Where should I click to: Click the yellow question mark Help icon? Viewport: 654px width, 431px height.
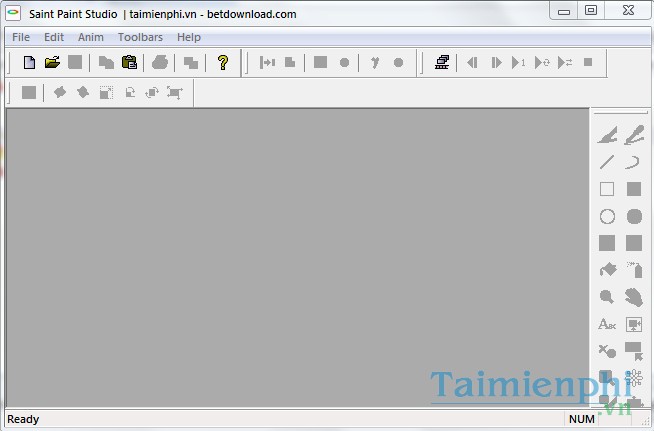[x=222, y=62]
